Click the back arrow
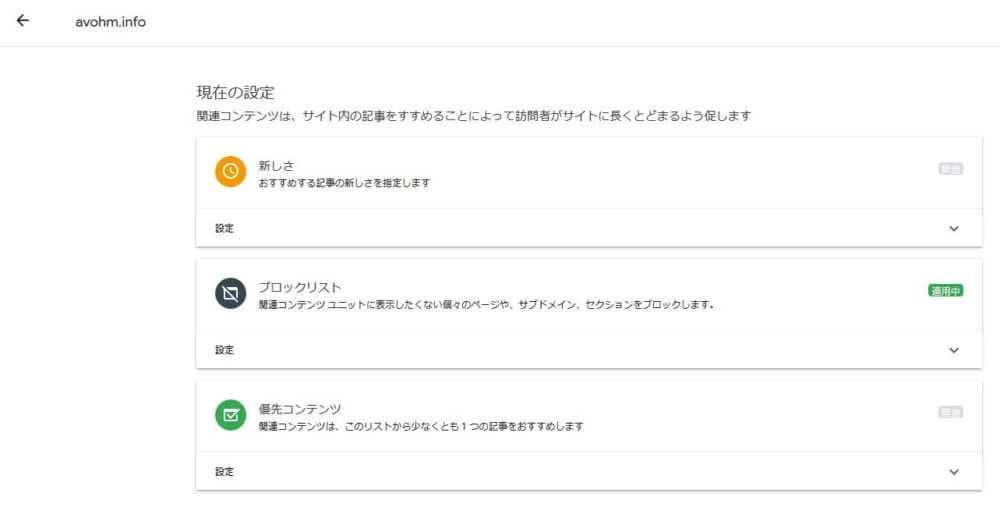Image resolution: width=1000 pixels, height=525 pixels. (x=23, y=21)
